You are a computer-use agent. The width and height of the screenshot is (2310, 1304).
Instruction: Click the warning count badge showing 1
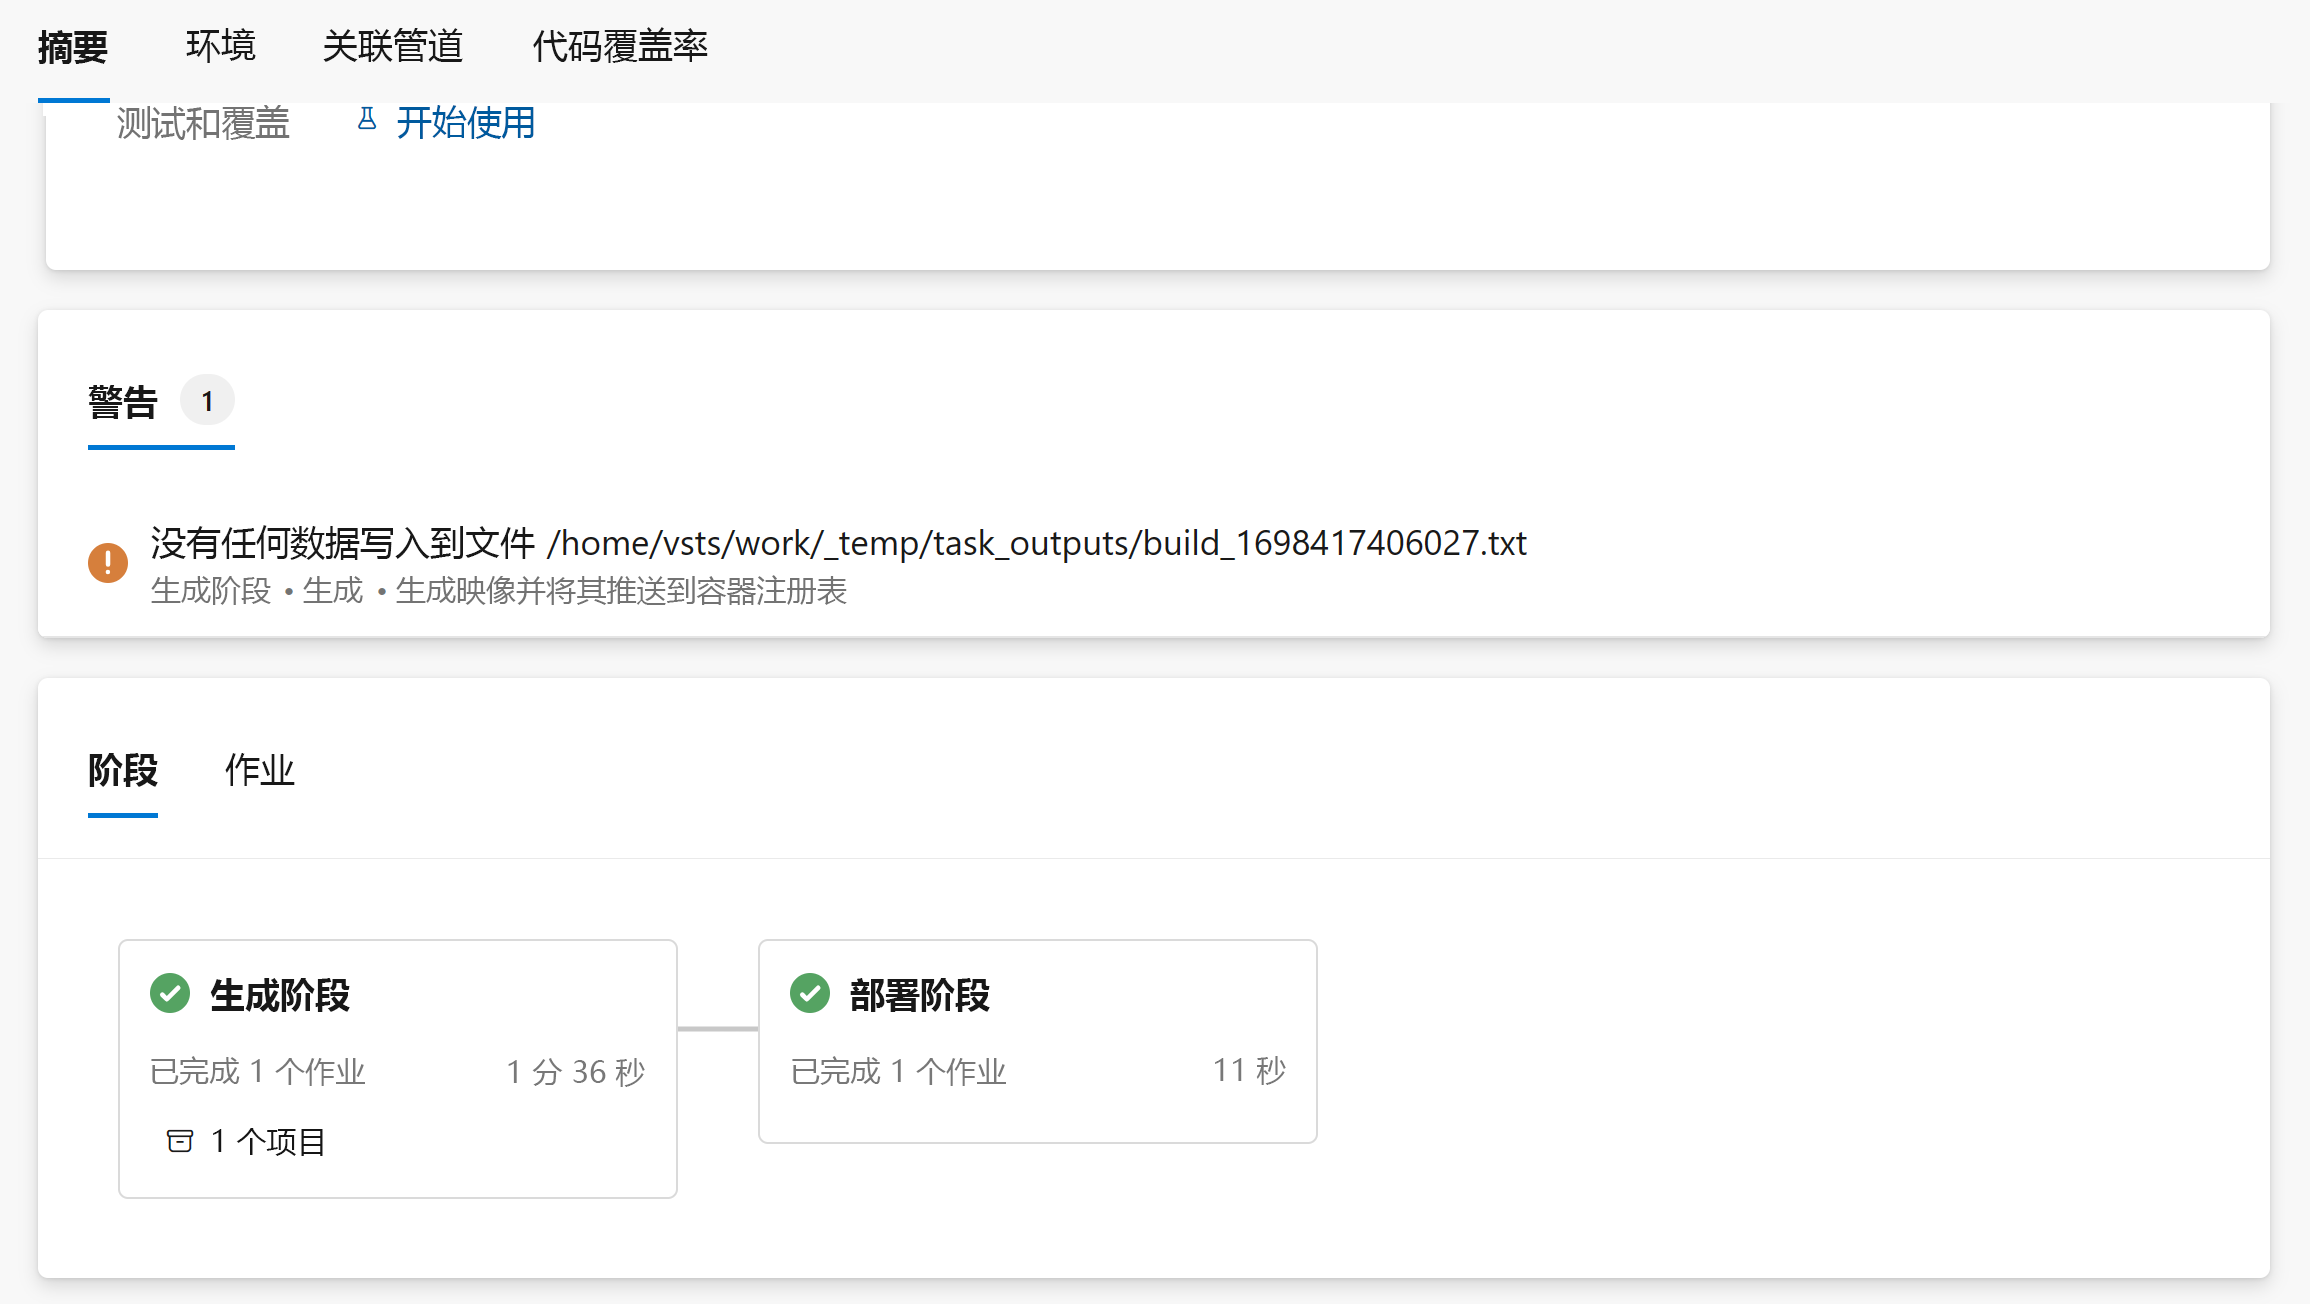[207, 401]
